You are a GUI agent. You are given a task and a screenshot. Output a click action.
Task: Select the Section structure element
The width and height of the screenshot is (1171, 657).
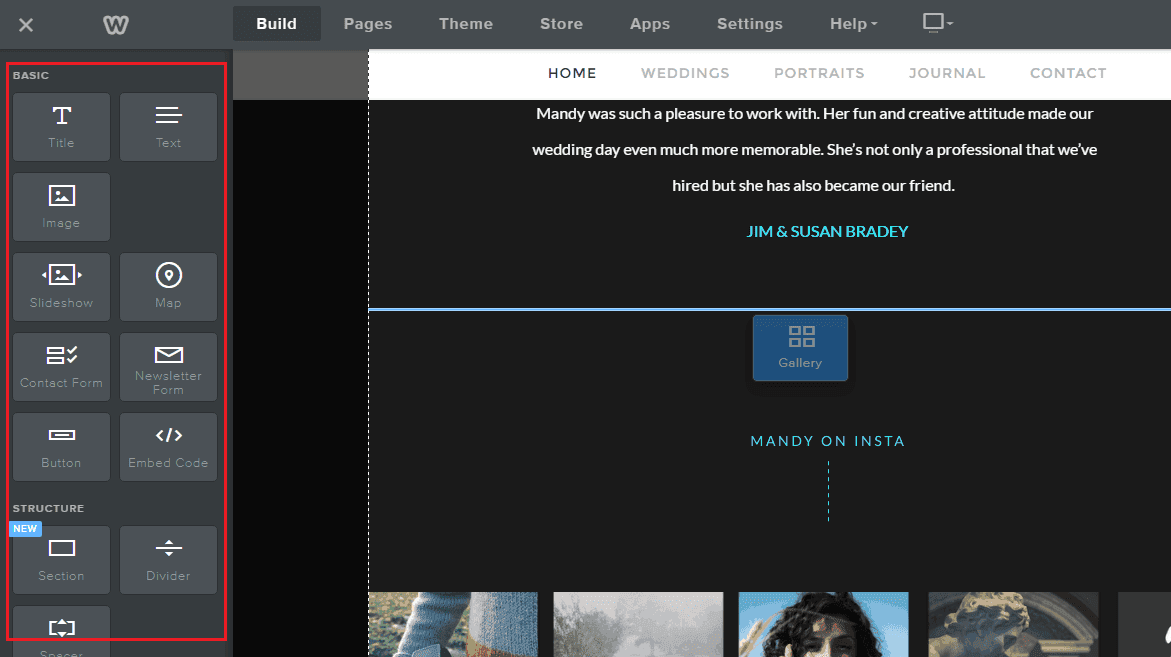61,560
